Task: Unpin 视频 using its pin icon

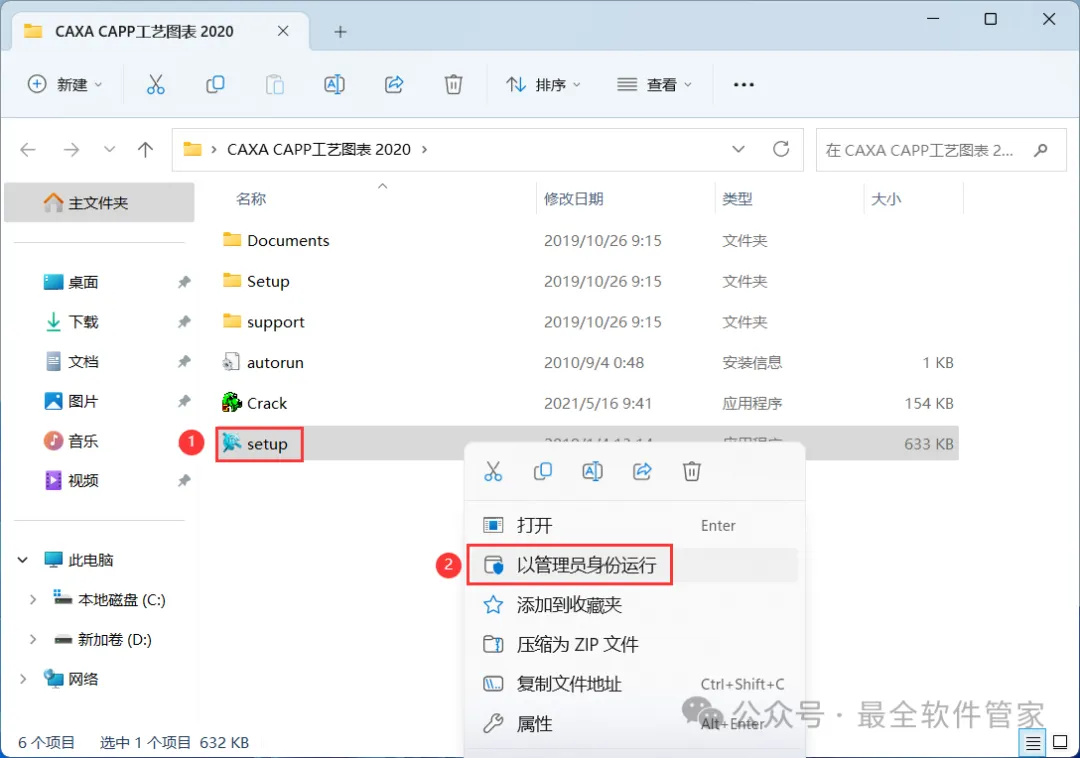Action: (184, 481)
